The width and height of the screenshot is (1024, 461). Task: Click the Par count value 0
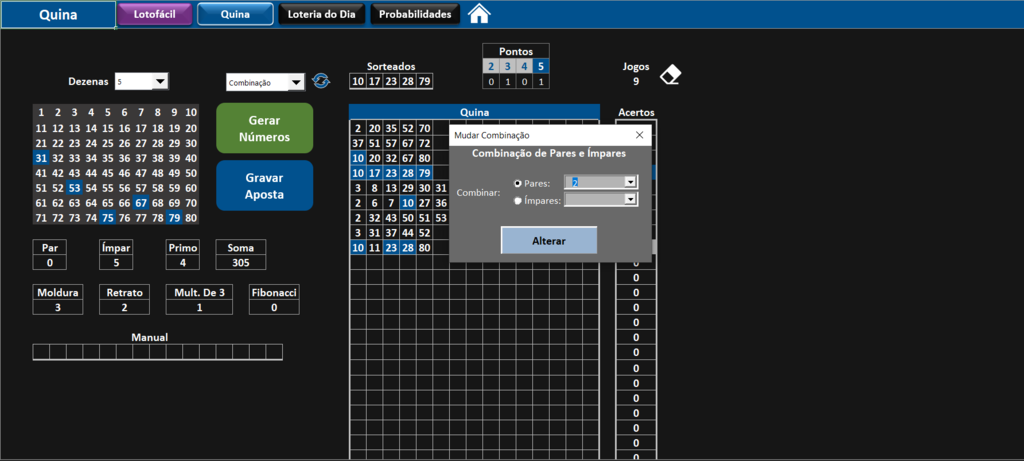point(49,262)
